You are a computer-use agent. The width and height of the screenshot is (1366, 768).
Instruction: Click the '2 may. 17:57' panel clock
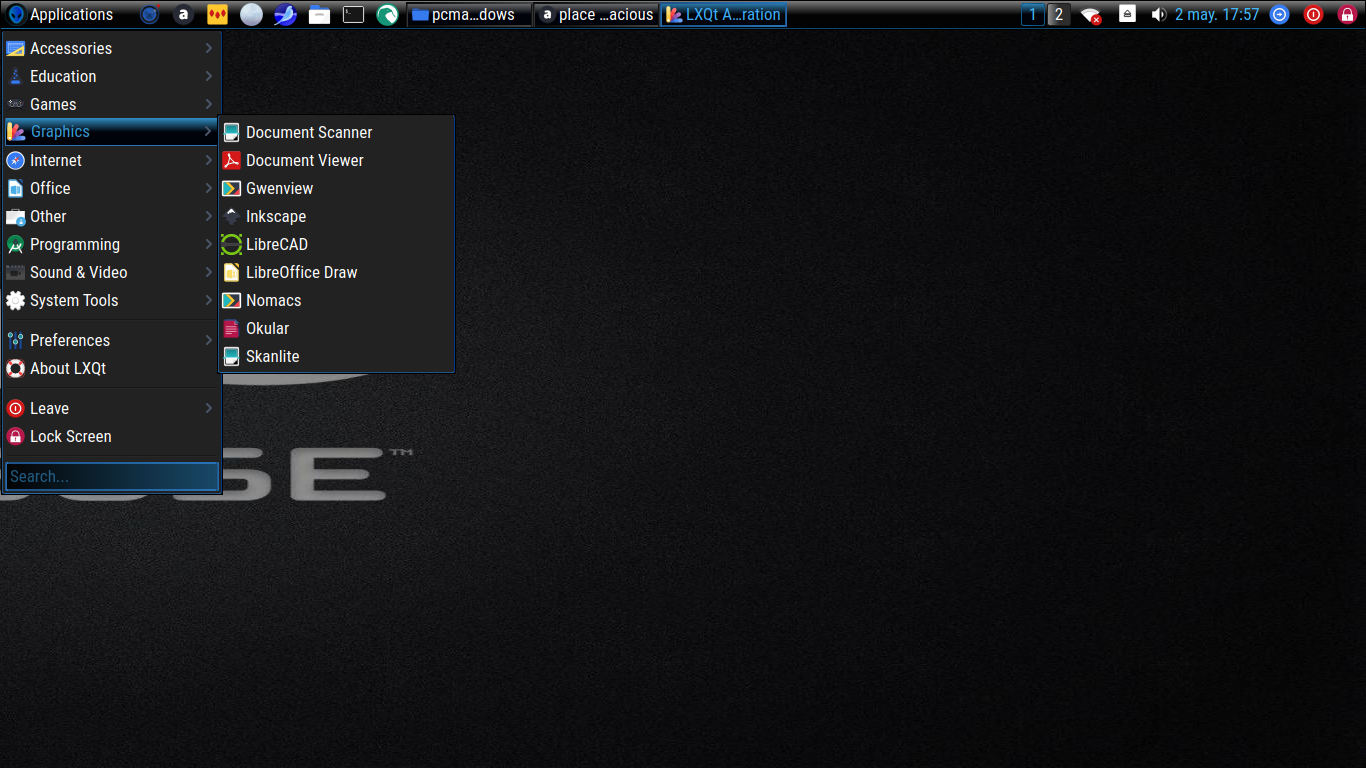[1217, 15]
